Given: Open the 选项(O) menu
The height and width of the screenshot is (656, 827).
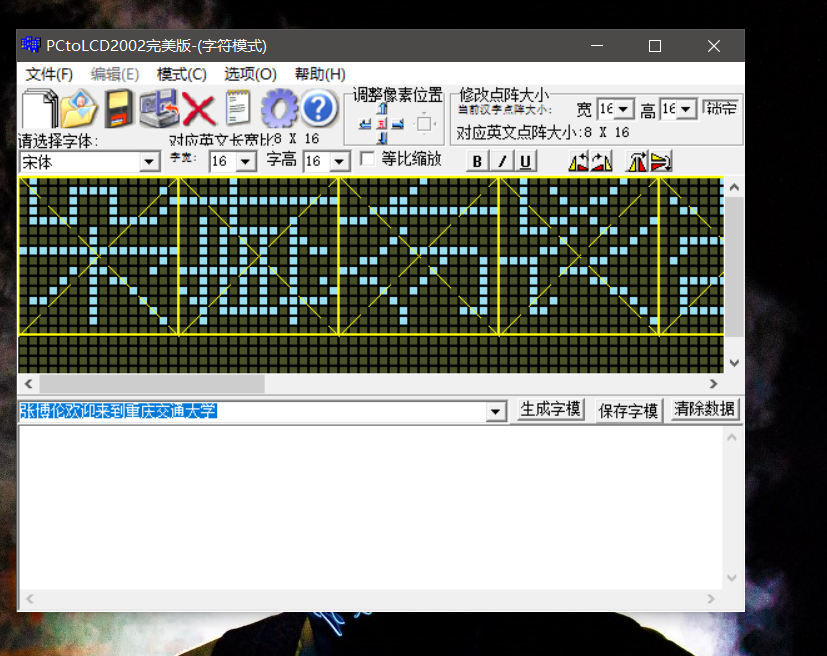Looking at the screenshot, I should (x=249, y=75).
